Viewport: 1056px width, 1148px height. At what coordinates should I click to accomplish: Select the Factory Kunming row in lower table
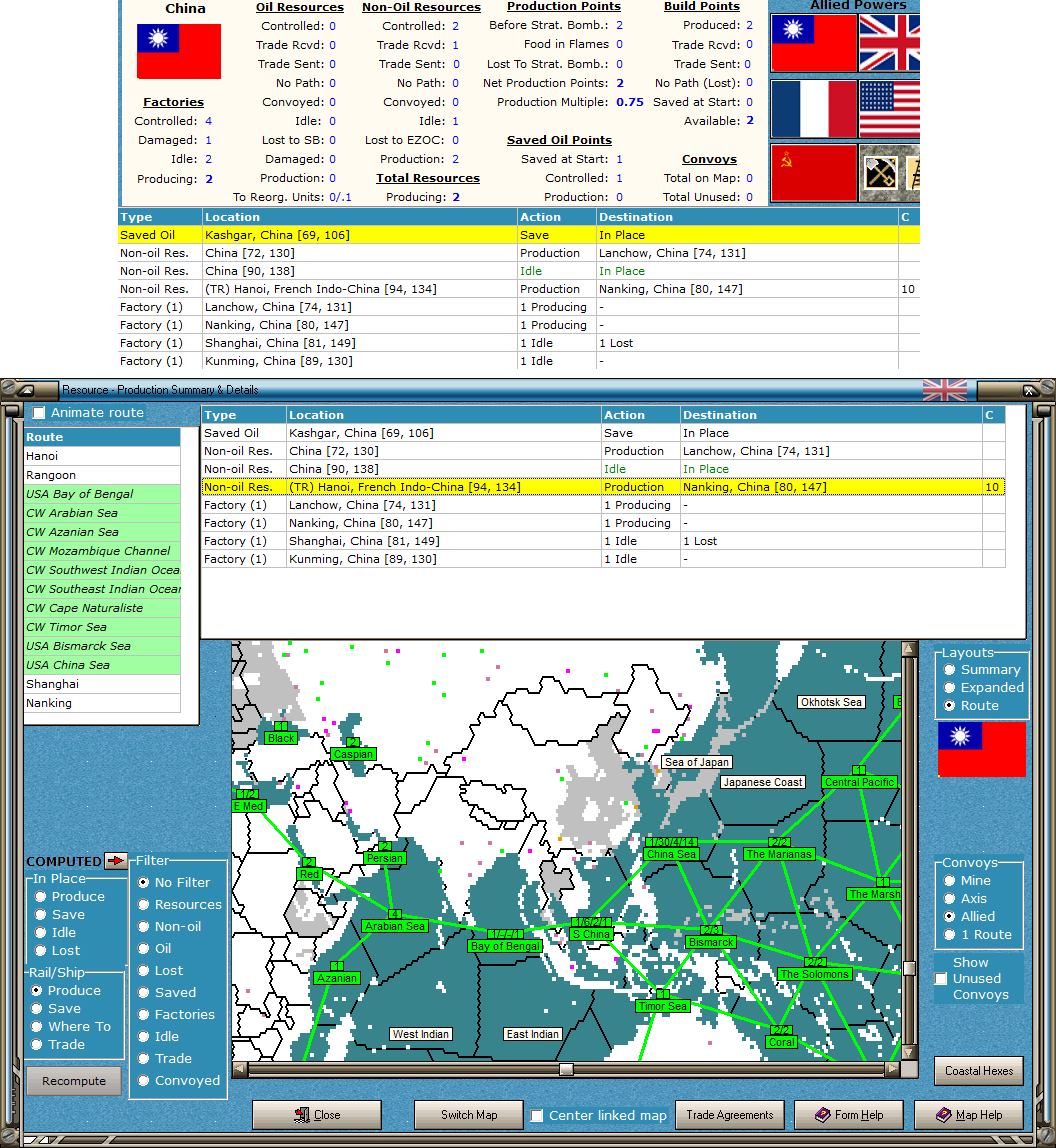(x=603, y=559)
